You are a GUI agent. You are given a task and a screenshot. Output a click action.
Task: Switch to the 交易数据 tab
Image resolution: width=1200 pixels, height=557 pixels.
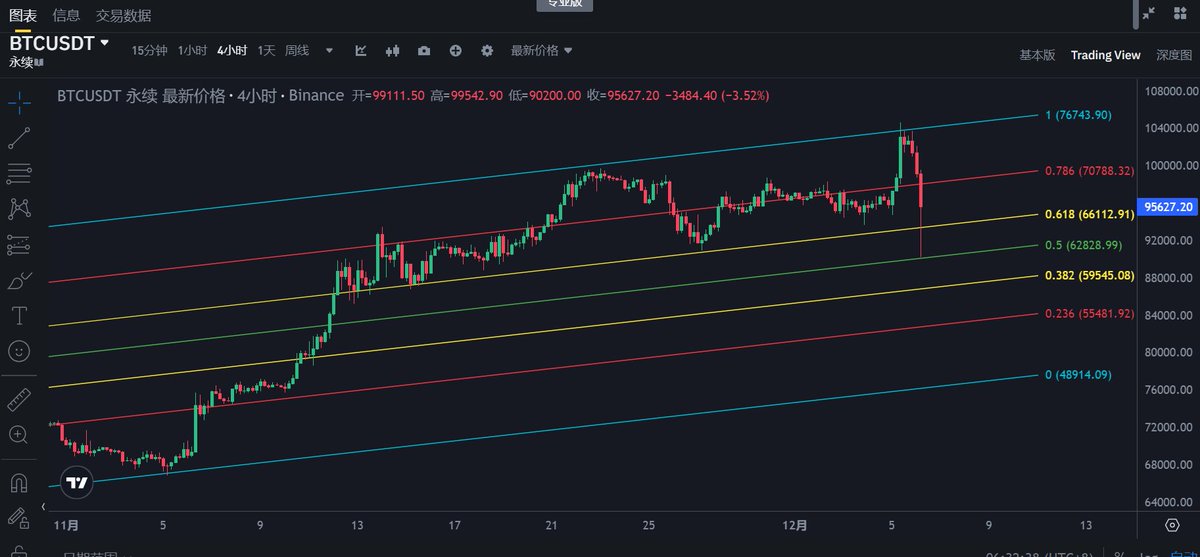pyautogui.click(x=124, y=15)
